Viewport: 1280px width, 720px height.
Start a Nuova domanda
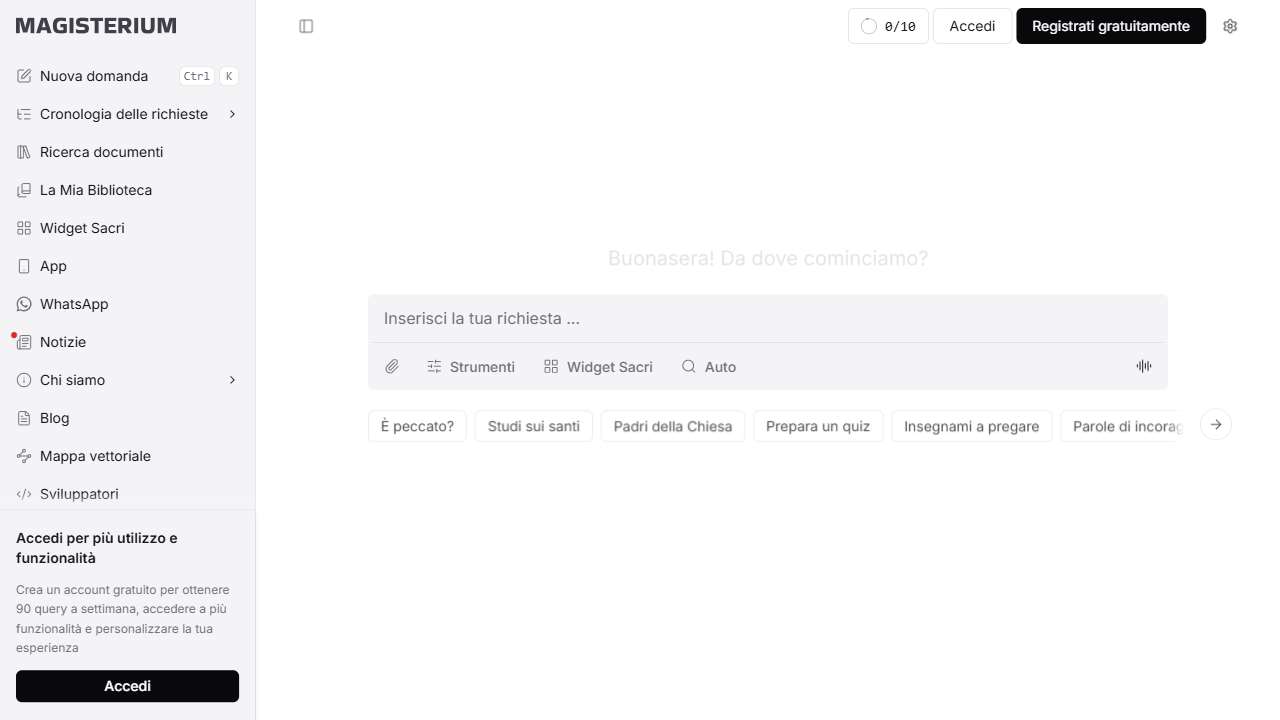click(x=94, y=76)
